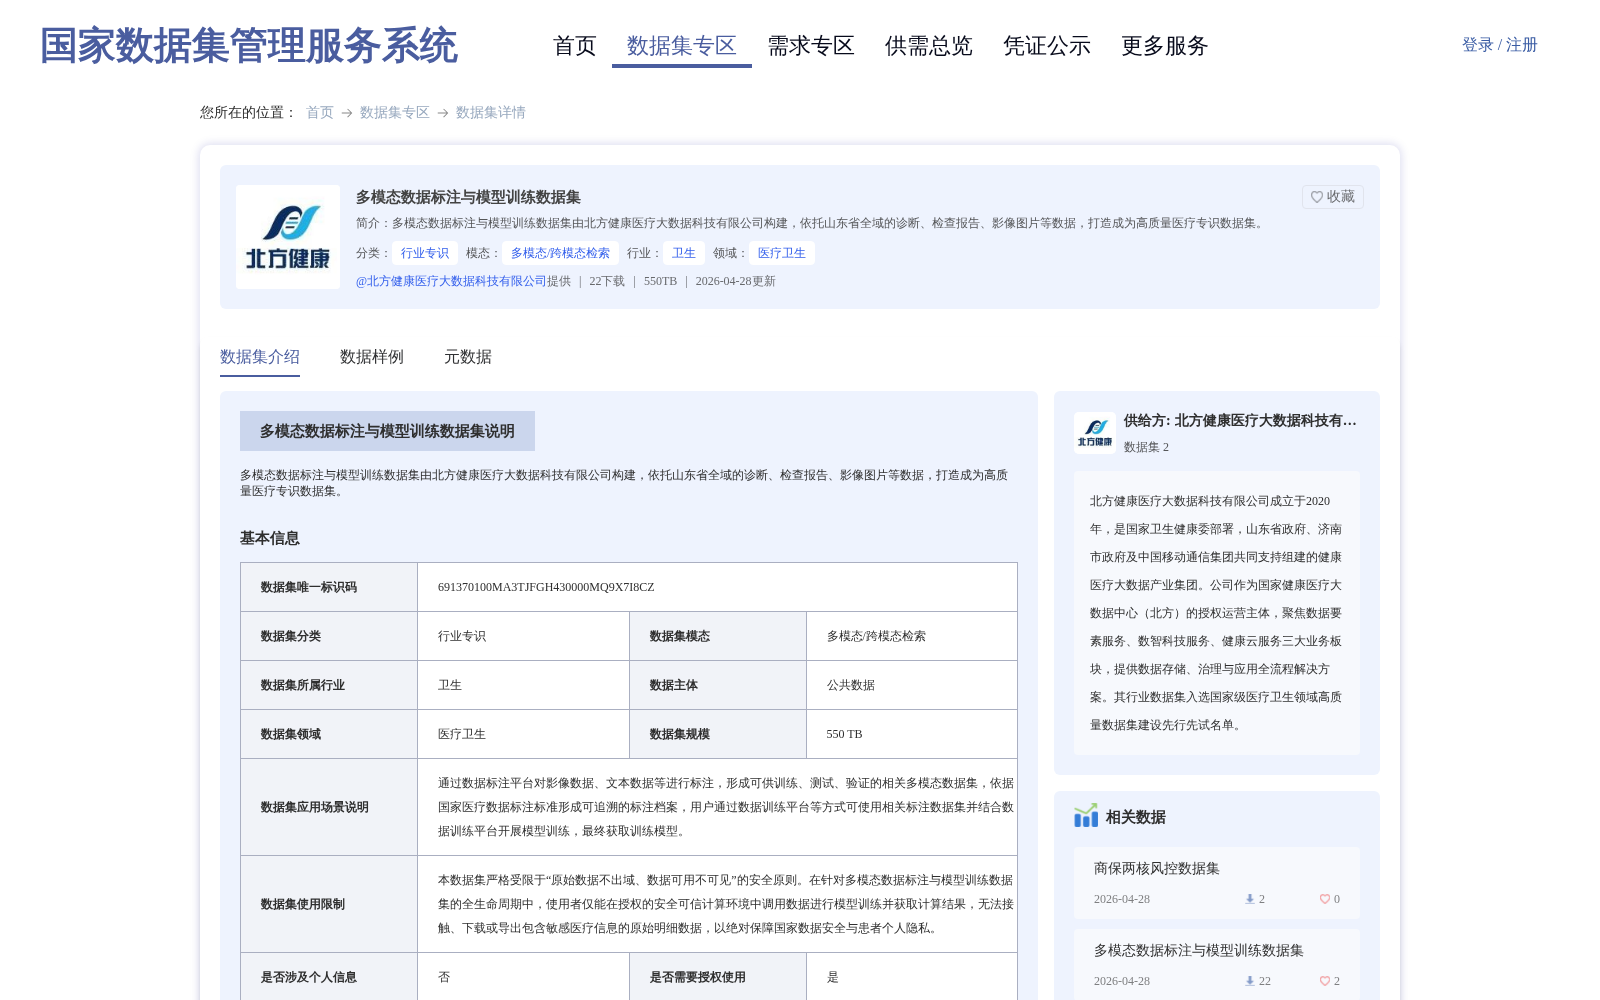Image resolution: width=1600 pixels, height=1000 pixels.
Task: Click table label 数据集规模
Action: (680, 734)
